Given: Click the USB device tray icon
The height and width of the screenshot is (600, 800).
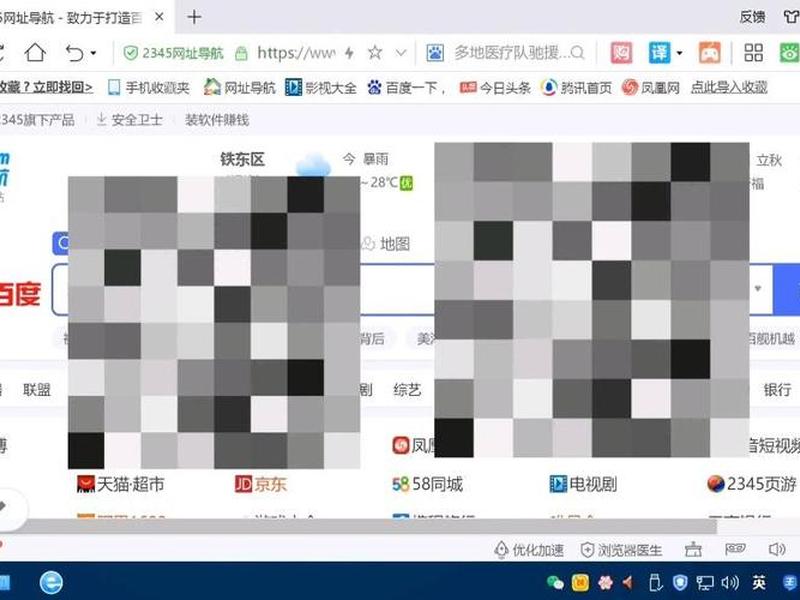Looking at the screenshot, I should 655,582.
